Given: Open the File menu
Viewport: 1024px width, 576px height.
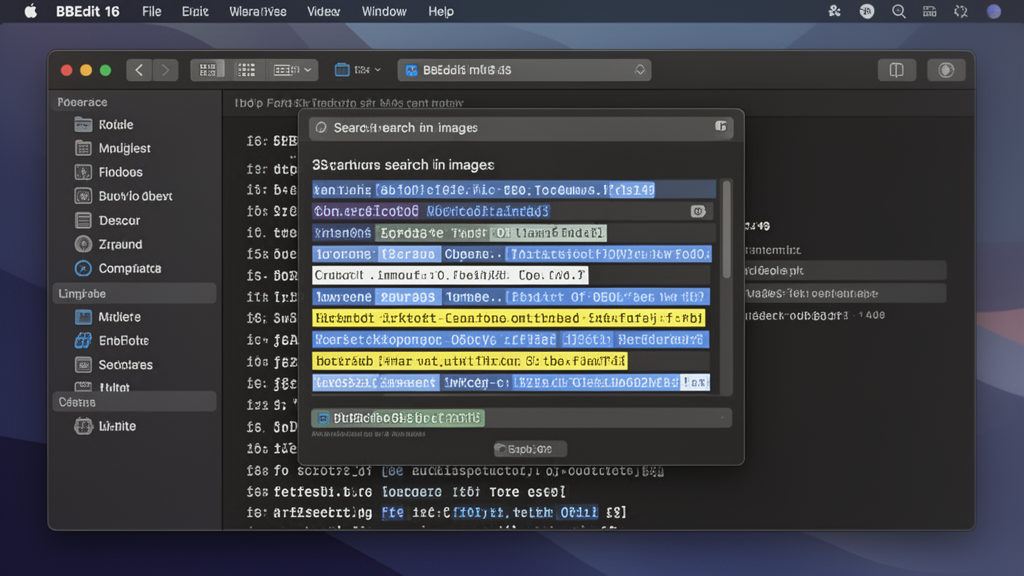Looking at the screenshot, I should pos(152,11).
